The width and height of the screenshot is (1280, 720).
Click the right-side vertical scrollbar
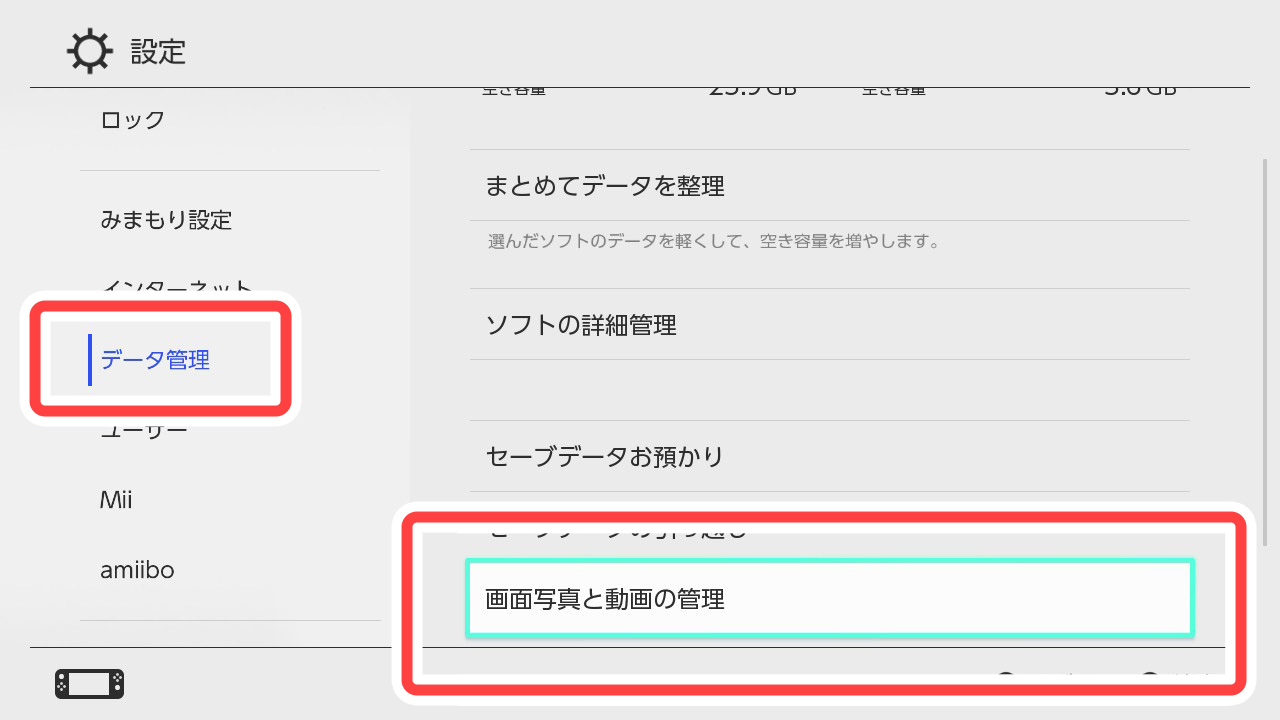[x=1265, y=350]
